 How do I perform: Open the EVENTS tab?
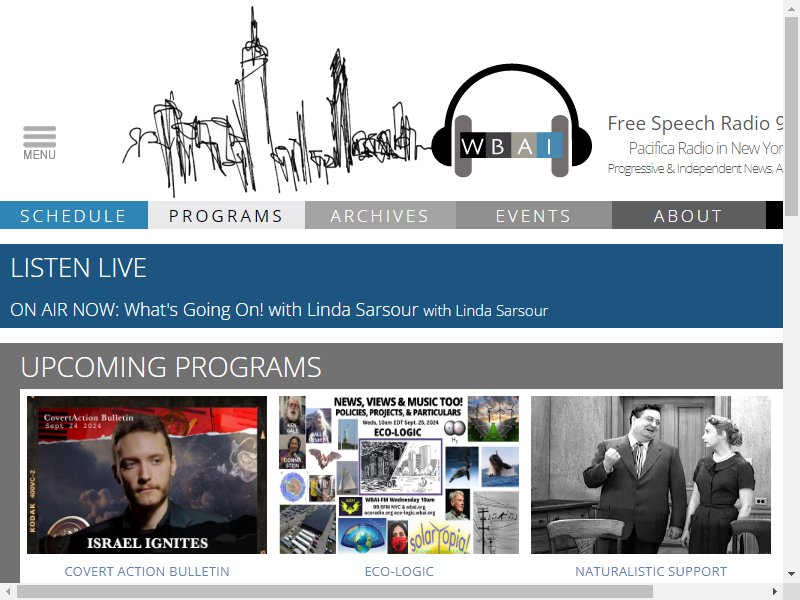tap(534, 215)
